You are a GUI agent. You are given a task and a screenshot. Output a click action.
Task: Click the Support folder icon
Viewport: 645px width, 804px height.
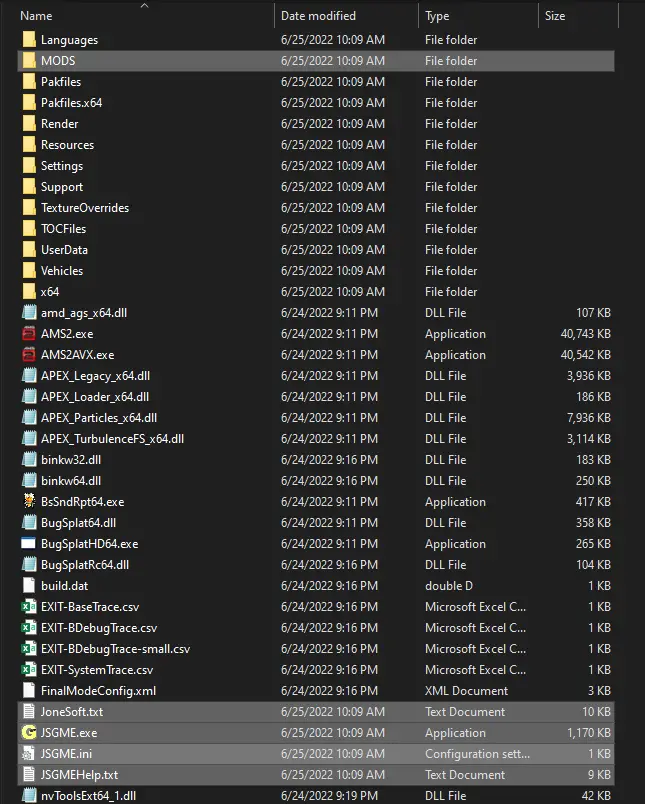[x=29, y=187]
